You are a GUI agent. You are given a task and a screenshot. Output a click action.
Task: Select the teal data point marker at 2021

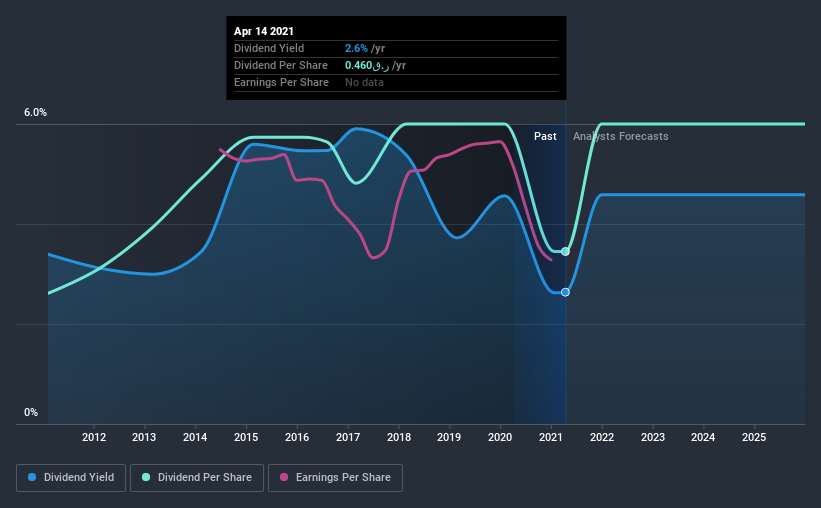pos(565,251)
